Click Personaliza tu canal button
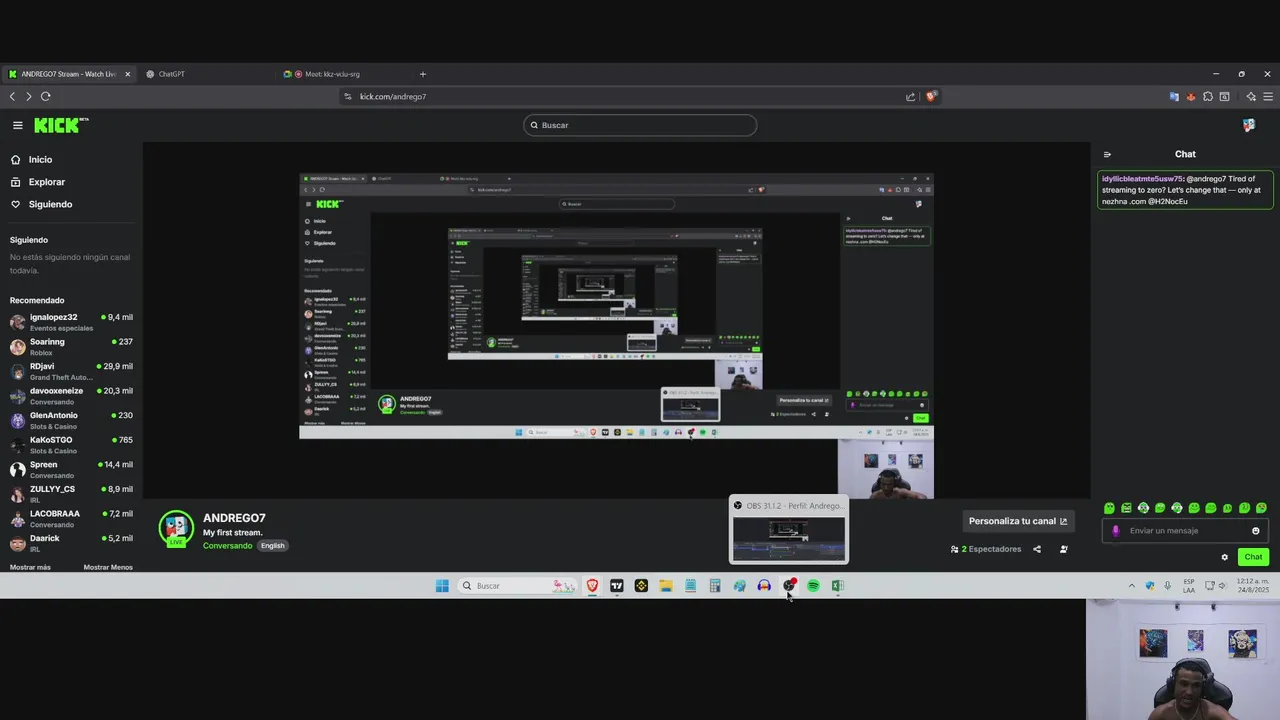Screen dimensions: 1280x720 click(1018, 521)
